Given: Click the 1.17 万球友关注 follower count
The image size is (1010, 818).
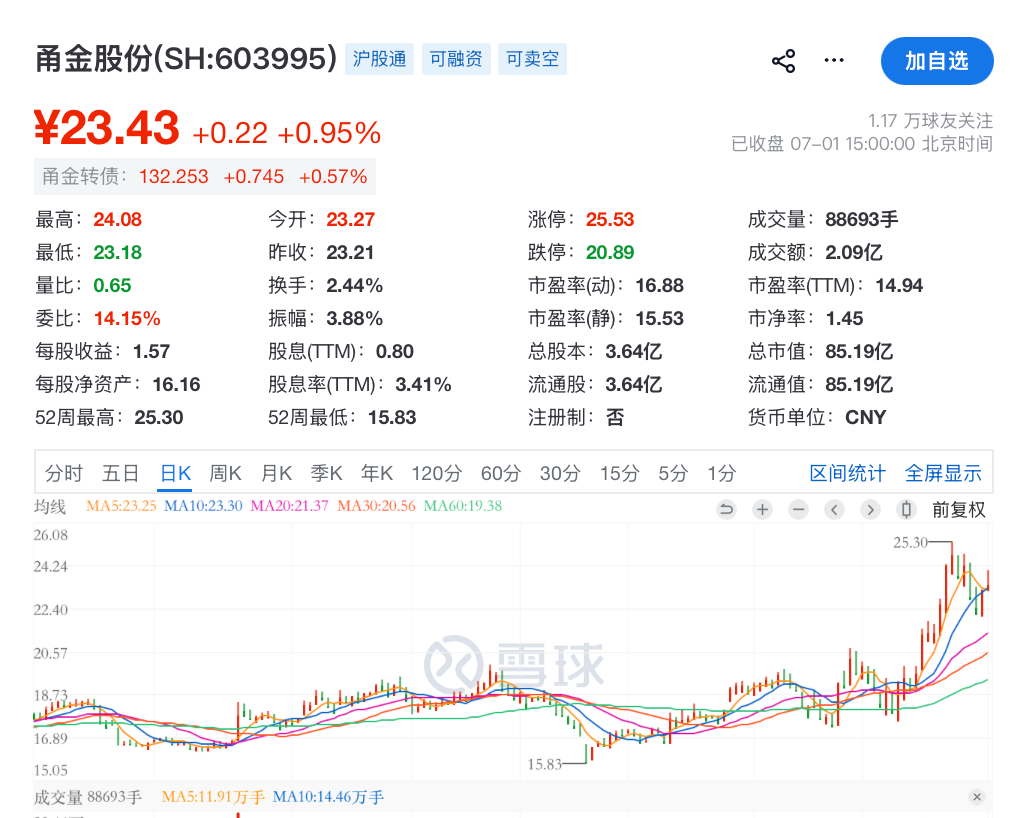Looking at the screenshot, I should (930, 120).
